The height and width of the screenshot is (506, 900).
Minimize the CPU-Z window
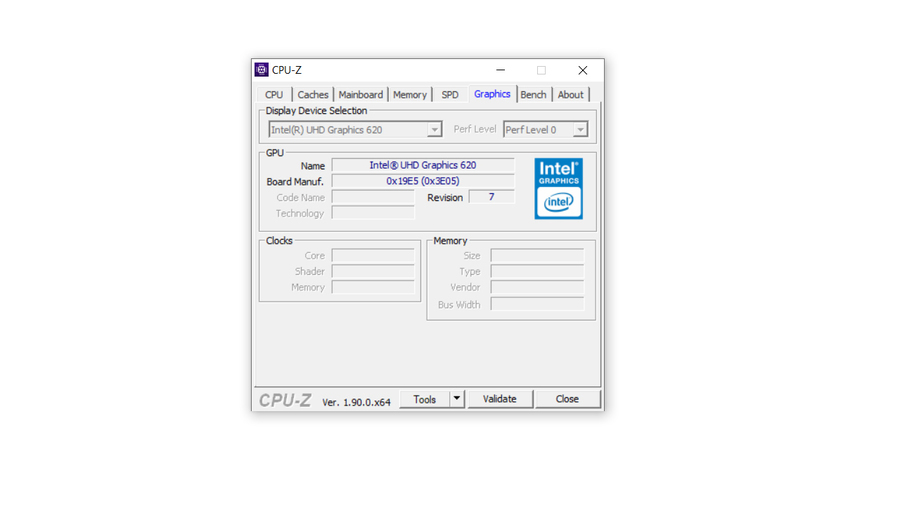point(501,70)
